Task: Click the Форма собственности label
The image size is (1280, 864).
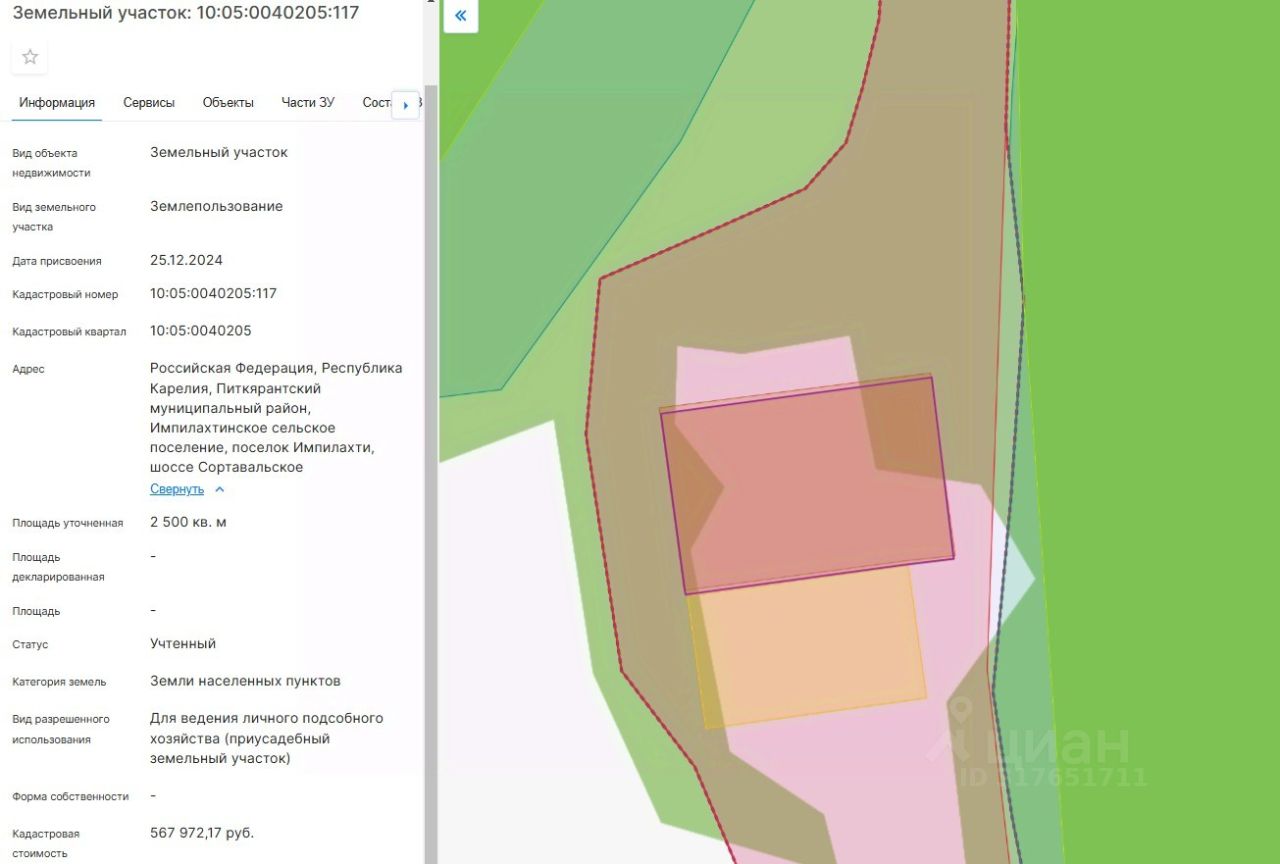Action: [x=70, y=797]
